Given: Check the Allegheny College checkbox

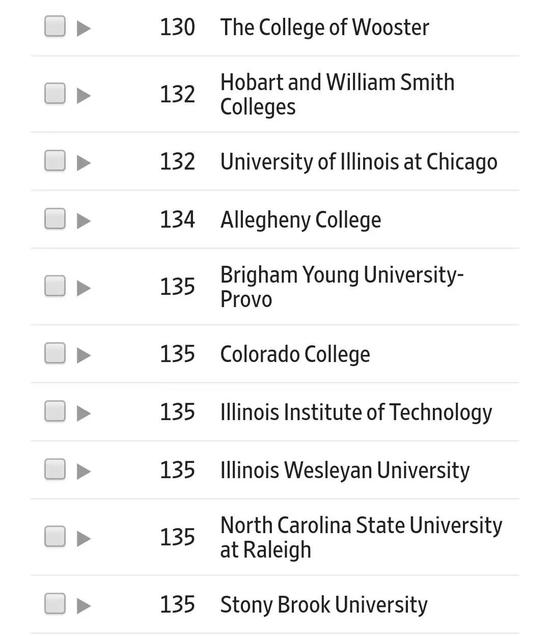Looking at the screenshot, I should [55, 219].
